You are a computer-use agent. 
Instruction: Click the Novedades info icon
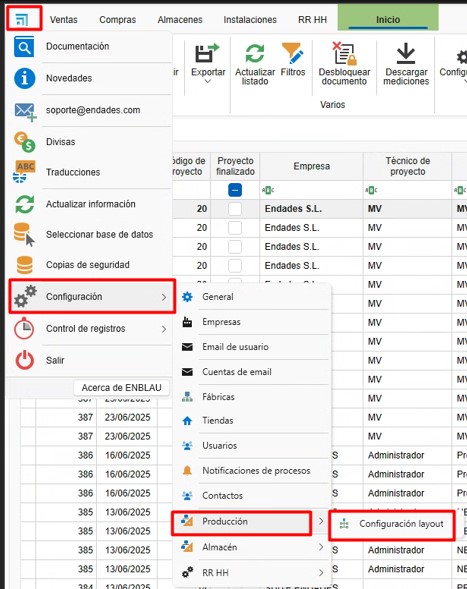[24, 78]
